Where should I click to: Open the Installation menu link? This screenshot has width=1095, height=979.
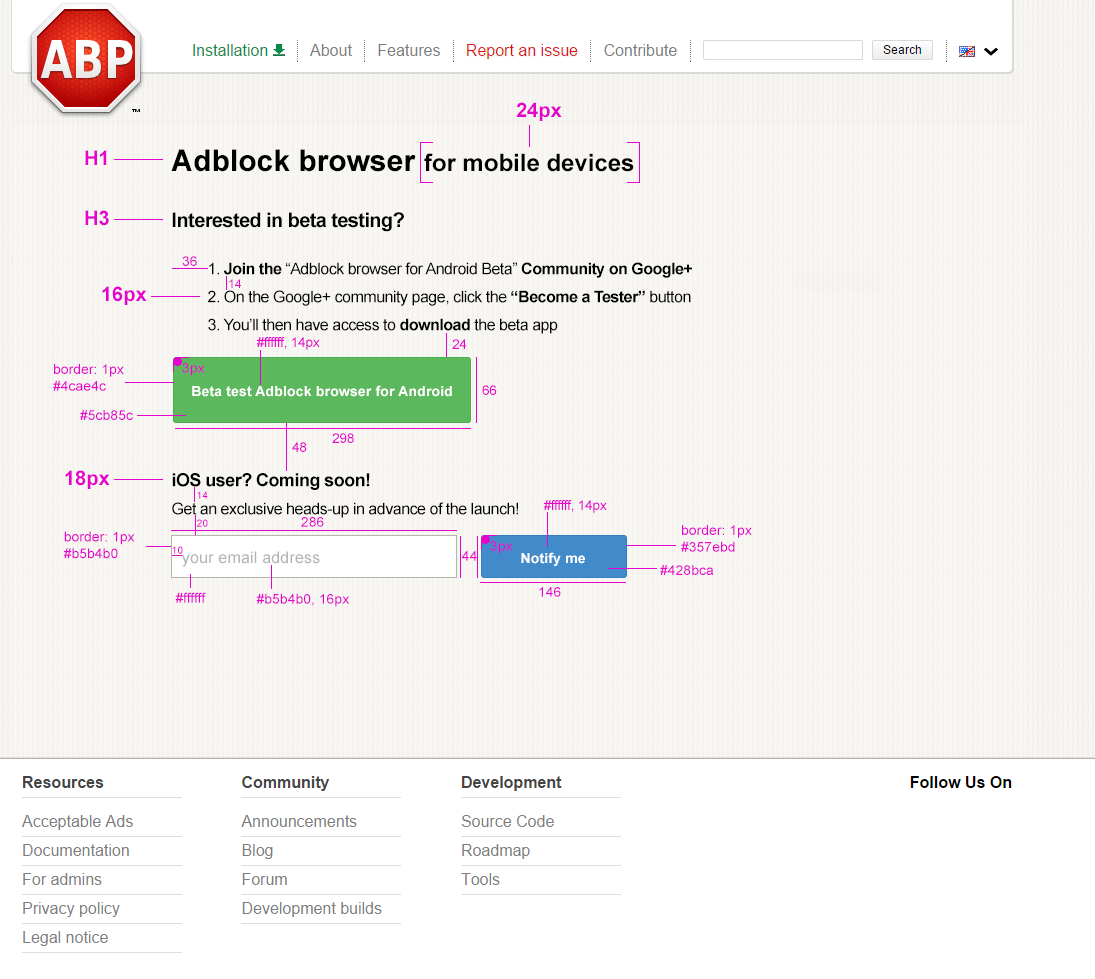pos(230,50)
